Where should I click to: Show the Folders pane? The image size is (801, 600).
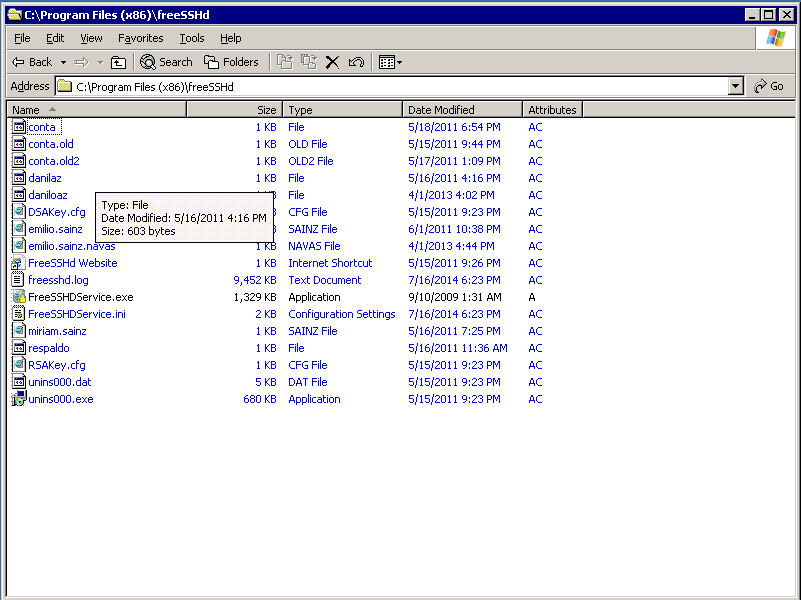(x=231, y=62)
